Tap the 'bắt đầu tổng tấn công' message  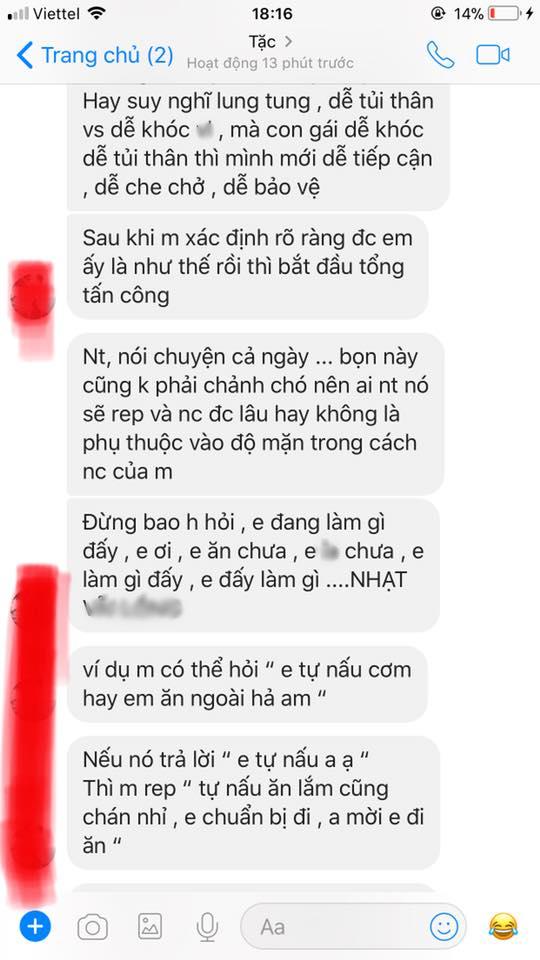[x=247, y=266]
